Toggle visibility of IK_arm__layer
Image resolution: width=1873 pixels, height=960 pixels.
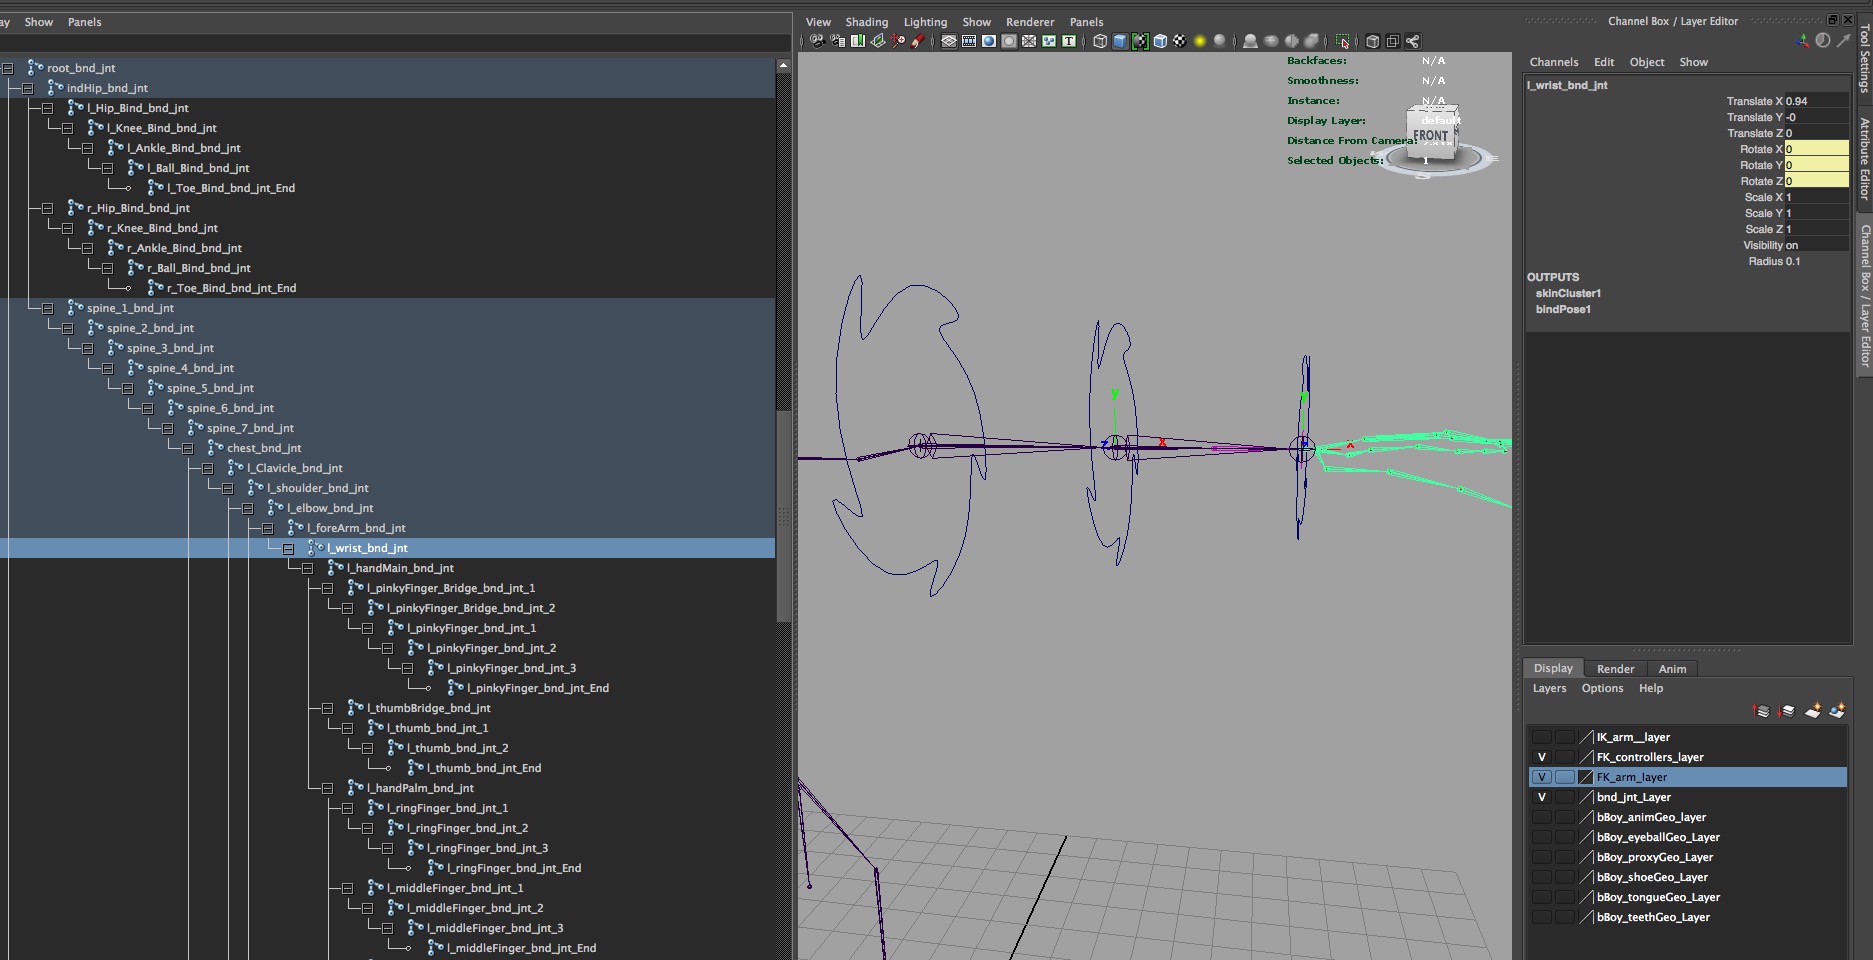coord(1541,737)
